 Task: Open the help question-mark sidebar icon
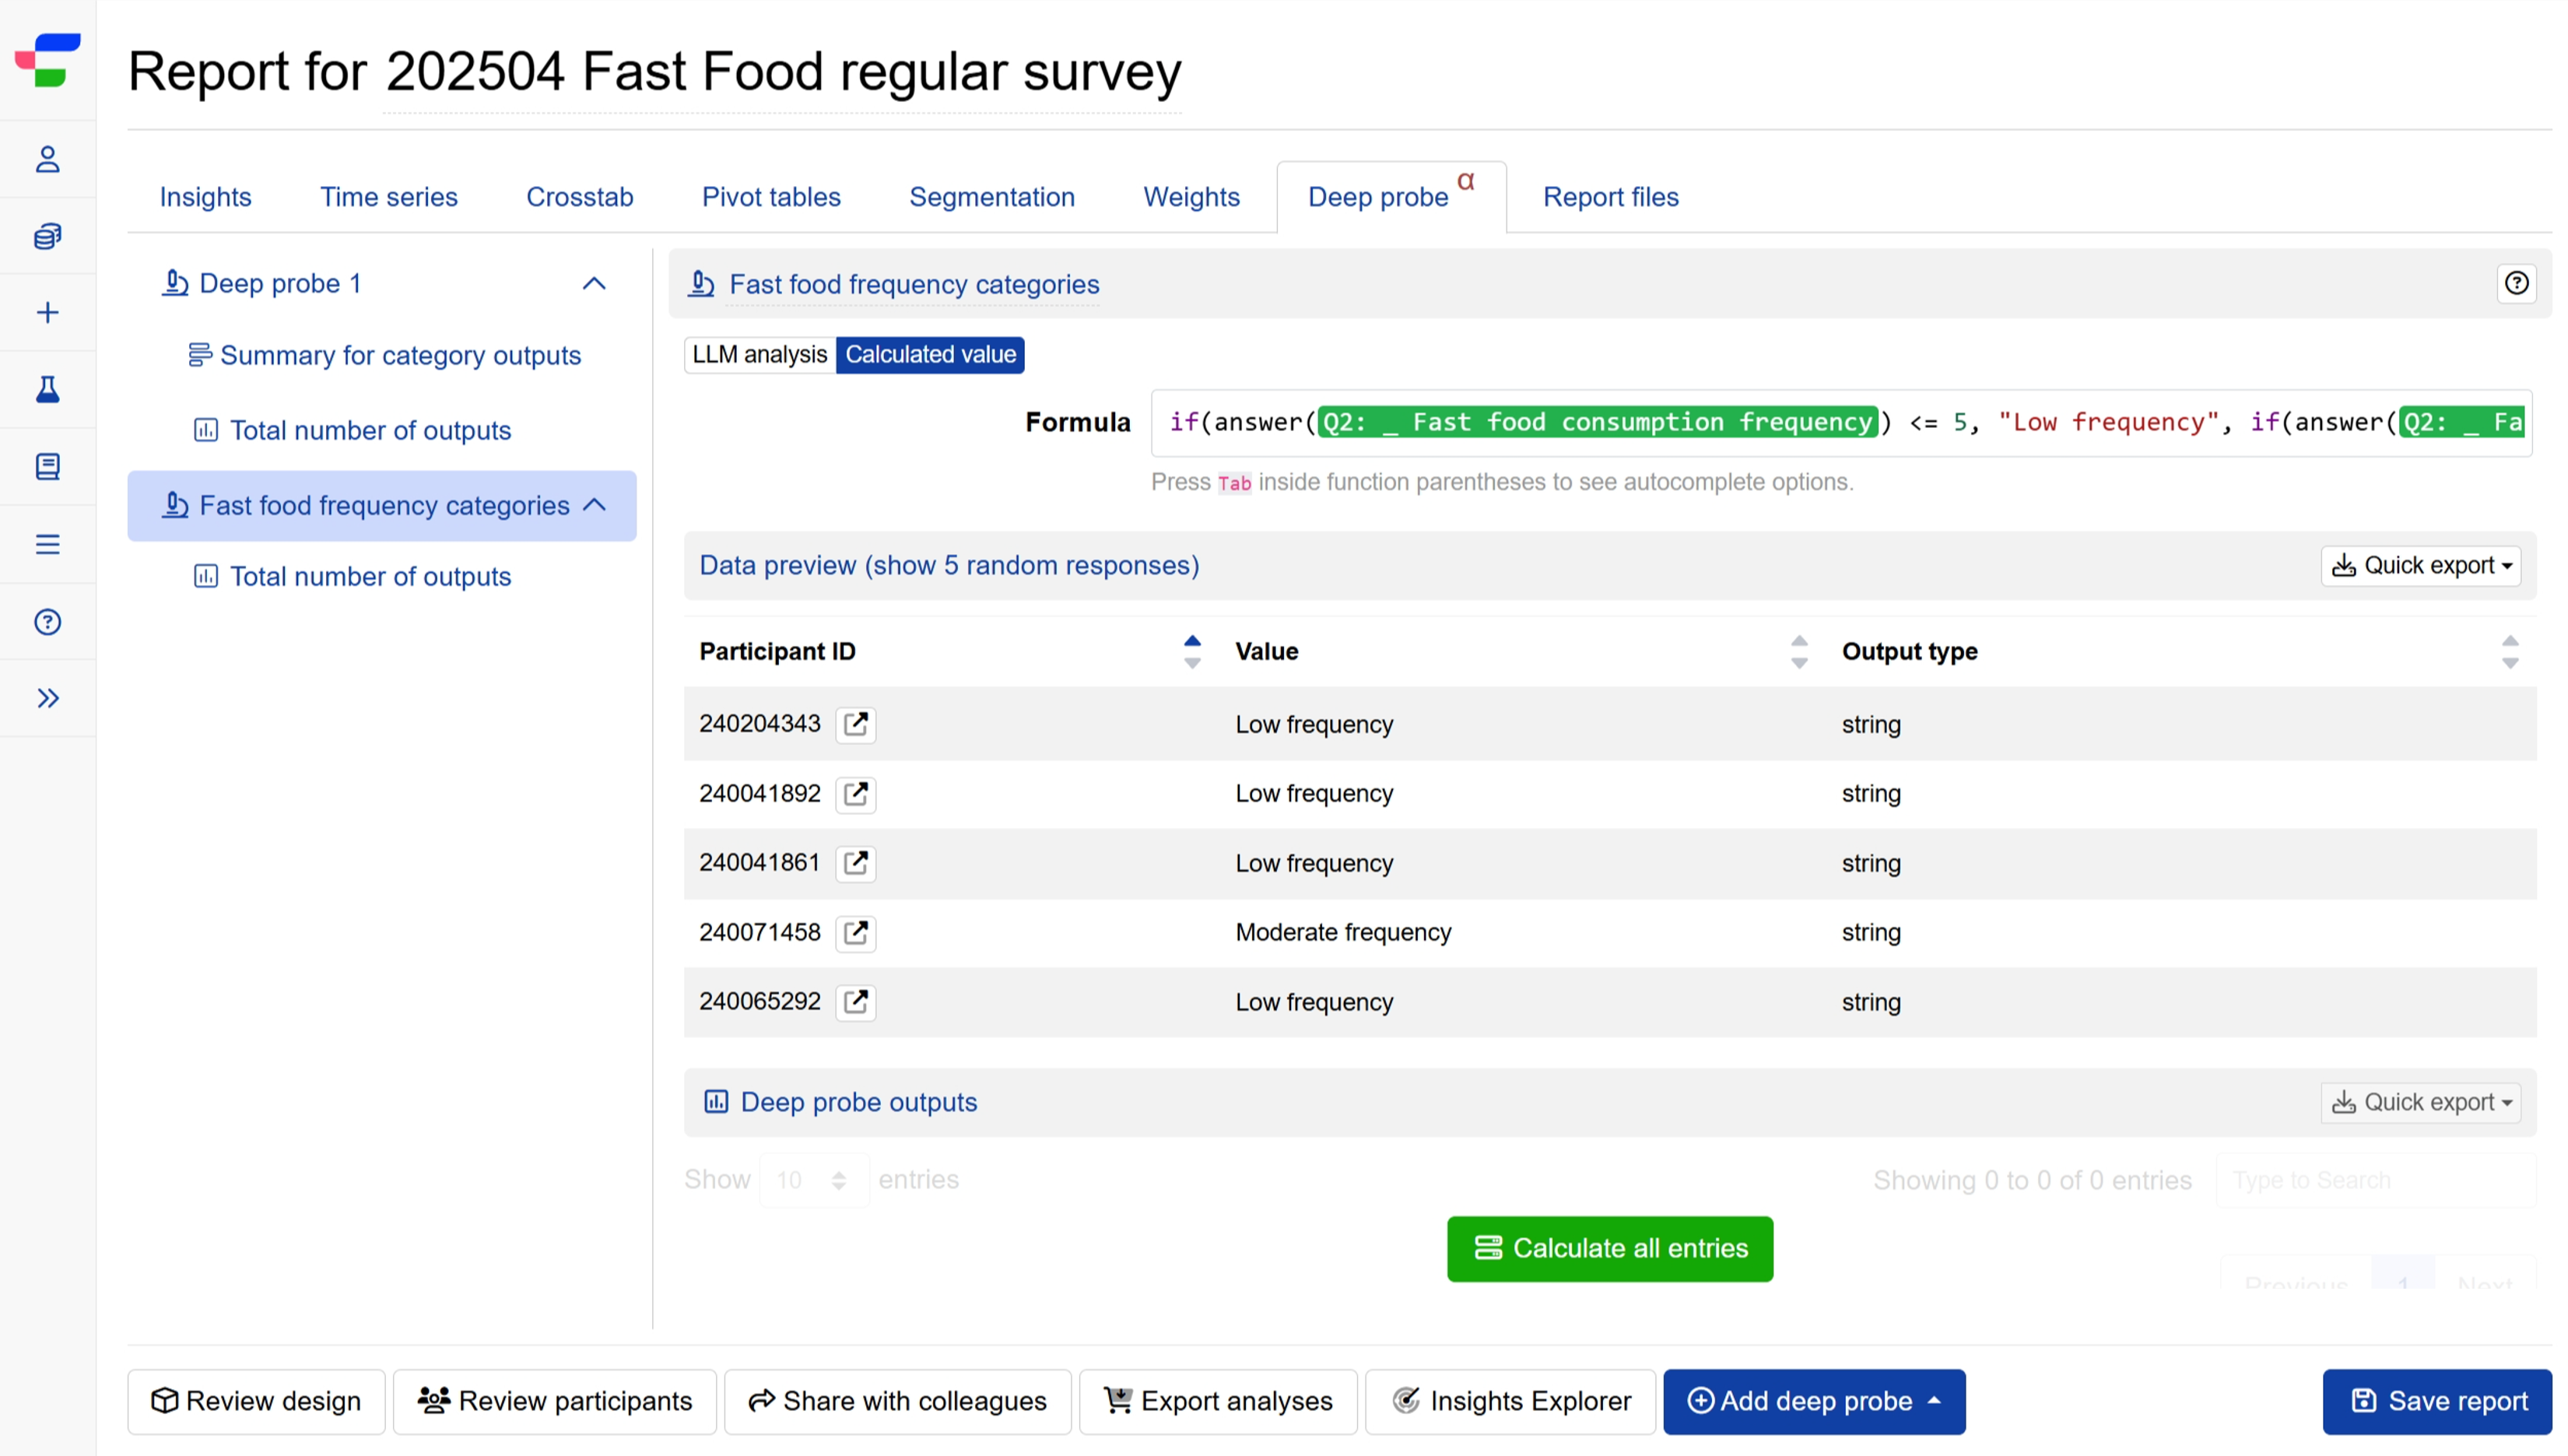47,622
